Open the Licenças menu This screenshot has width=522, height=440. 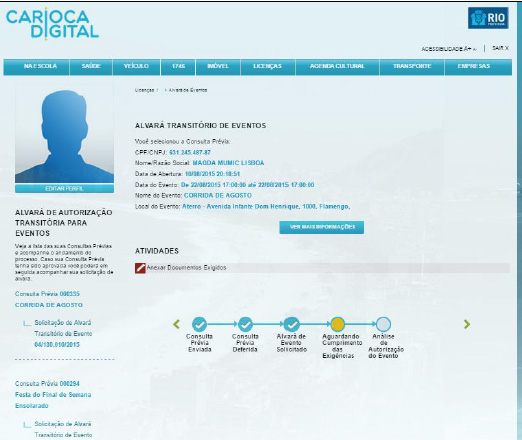[x=268, y=67]
